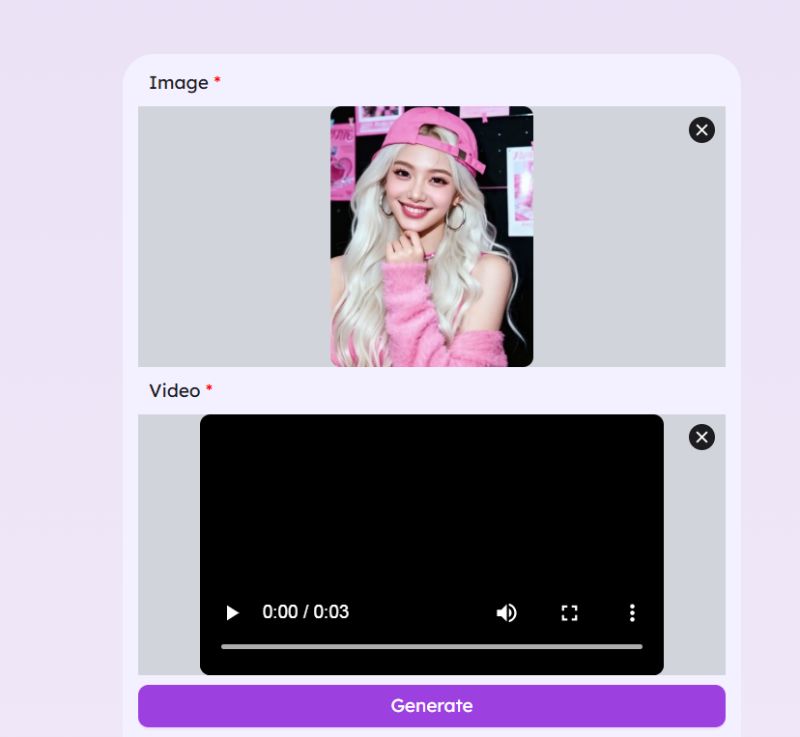Click the 0:00 / 0:03 timestamp text
Viewport: 800px width, 737px height.
point(306,612)
